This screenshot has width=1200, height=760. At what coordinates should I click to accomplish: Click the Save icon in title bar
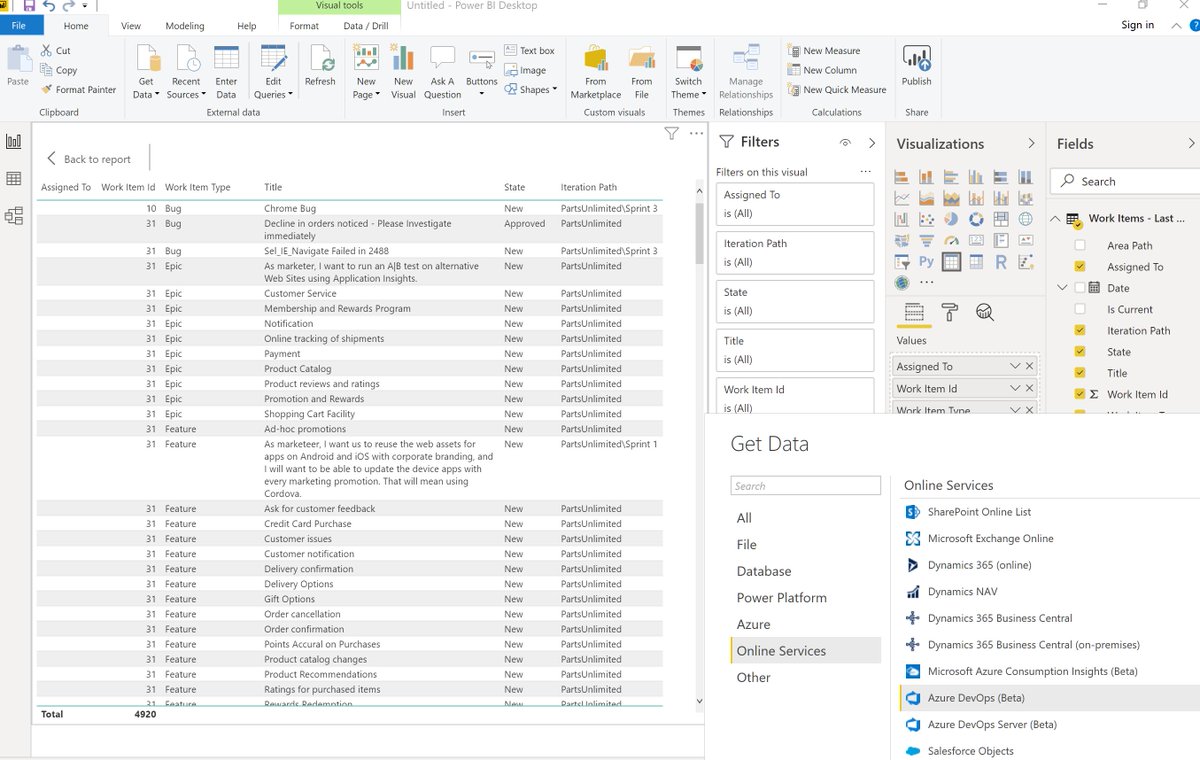point(29,6)
